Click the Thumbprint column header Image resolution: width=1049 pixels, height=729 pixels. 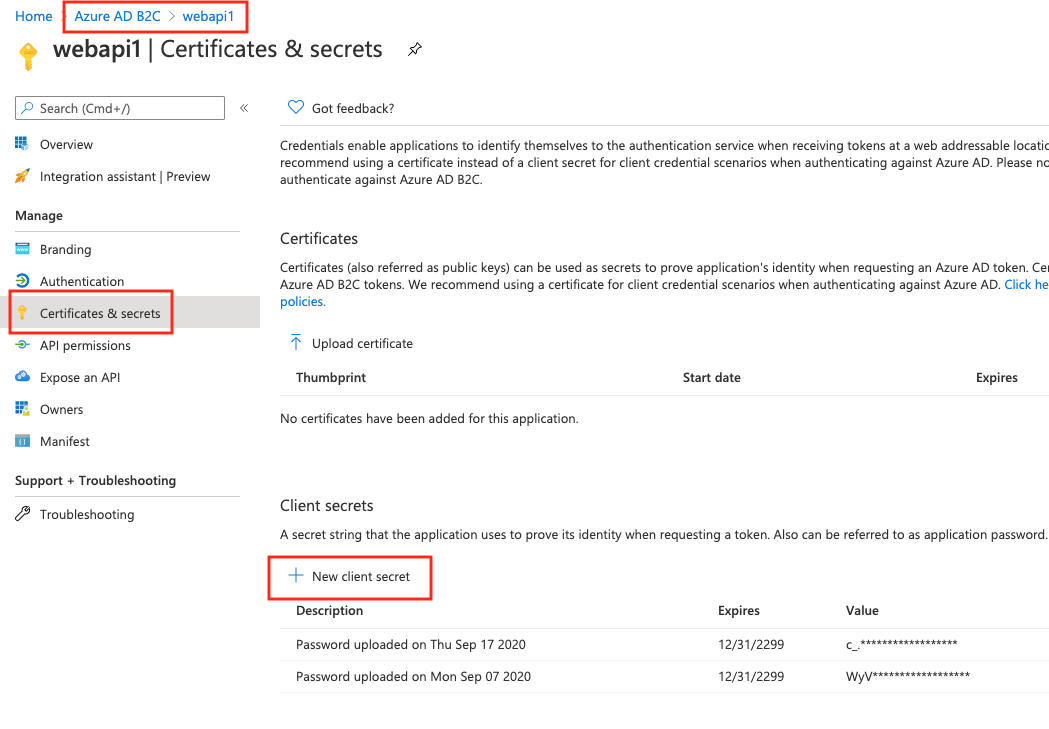coord(330,377)
